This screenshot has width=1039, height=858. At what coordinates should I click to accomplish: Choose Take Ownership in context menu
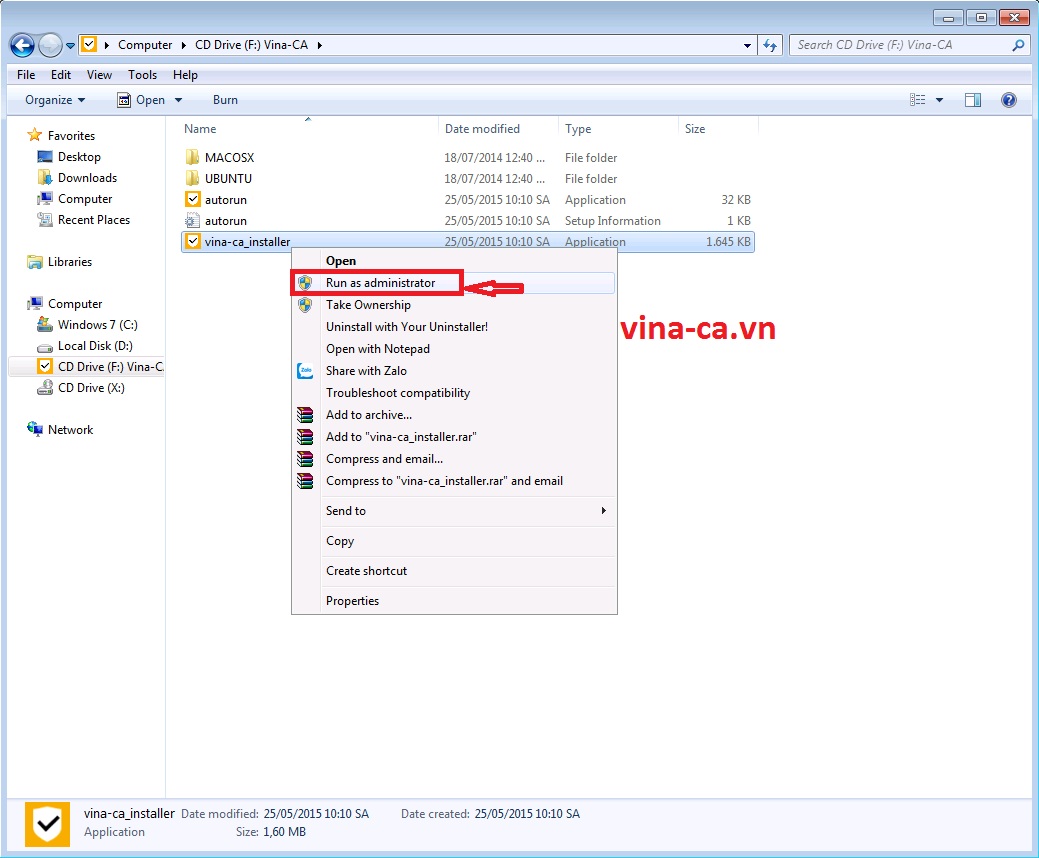368,305
